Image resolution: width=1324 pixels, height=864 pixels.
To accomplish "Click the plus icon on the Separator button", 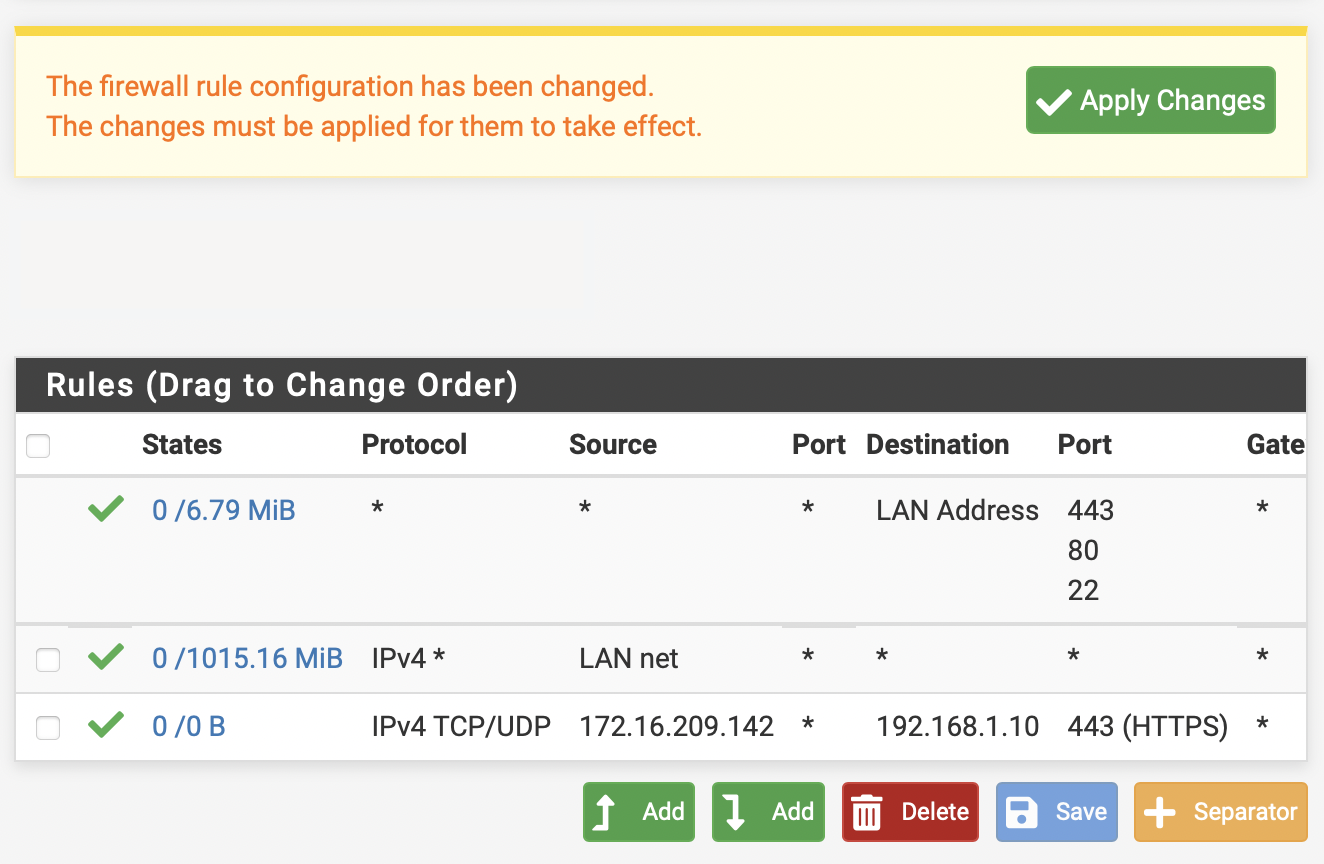I will [1162, 812].
